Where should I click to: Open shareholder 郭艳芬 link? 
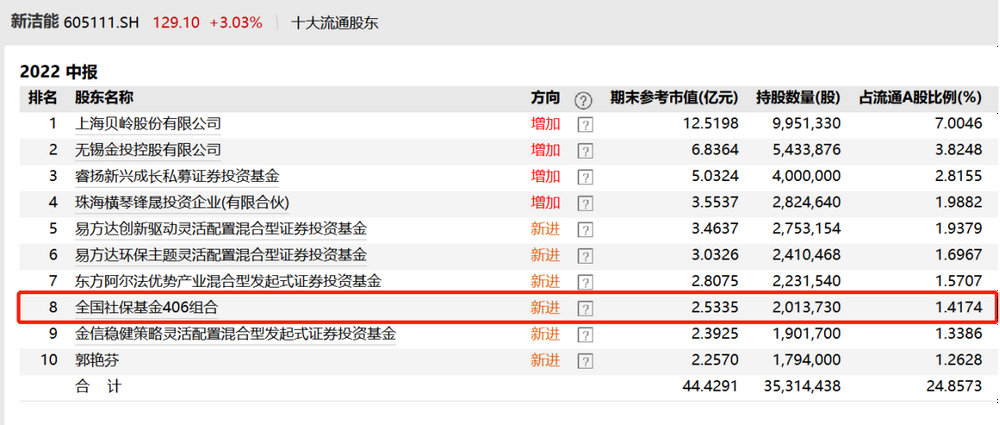[x=96, y=360]
